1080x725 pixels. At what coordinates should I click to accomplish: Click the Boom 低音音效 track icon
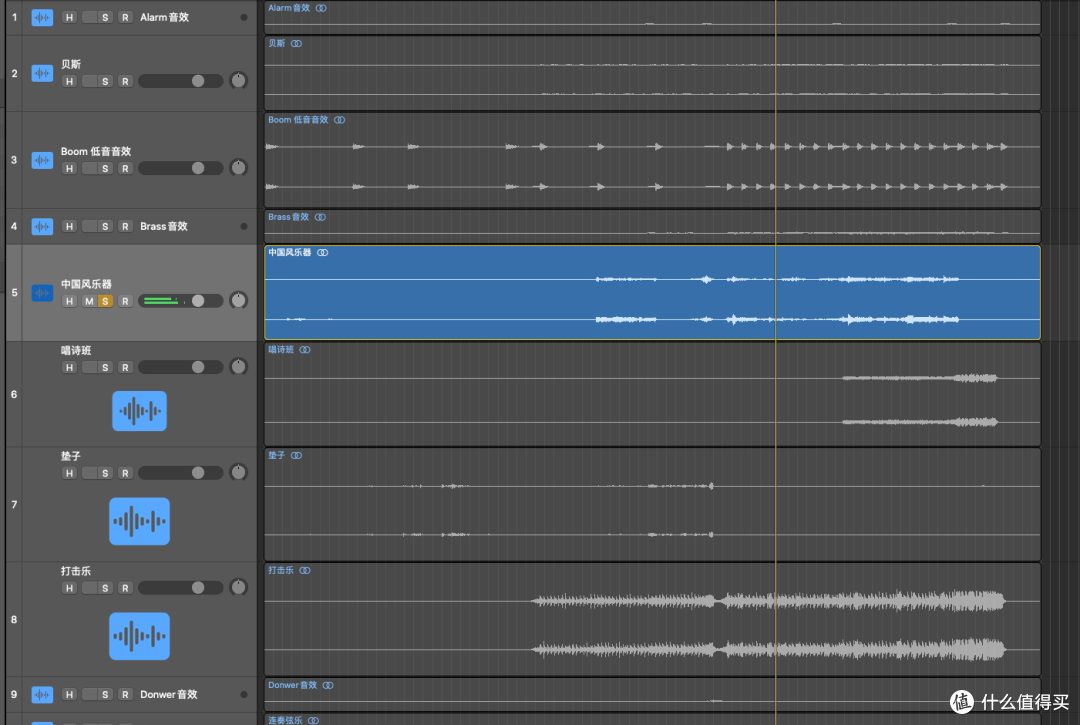pyautogui.click(x=42, y=160)
